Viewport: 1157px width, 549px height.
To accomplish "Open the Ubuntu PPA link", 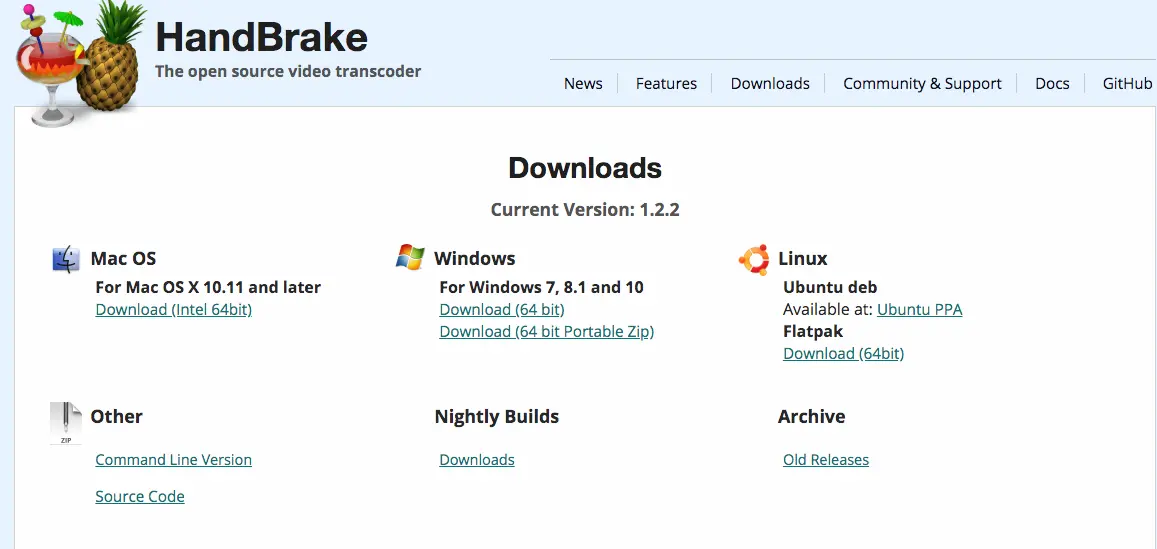I will 919,310.
